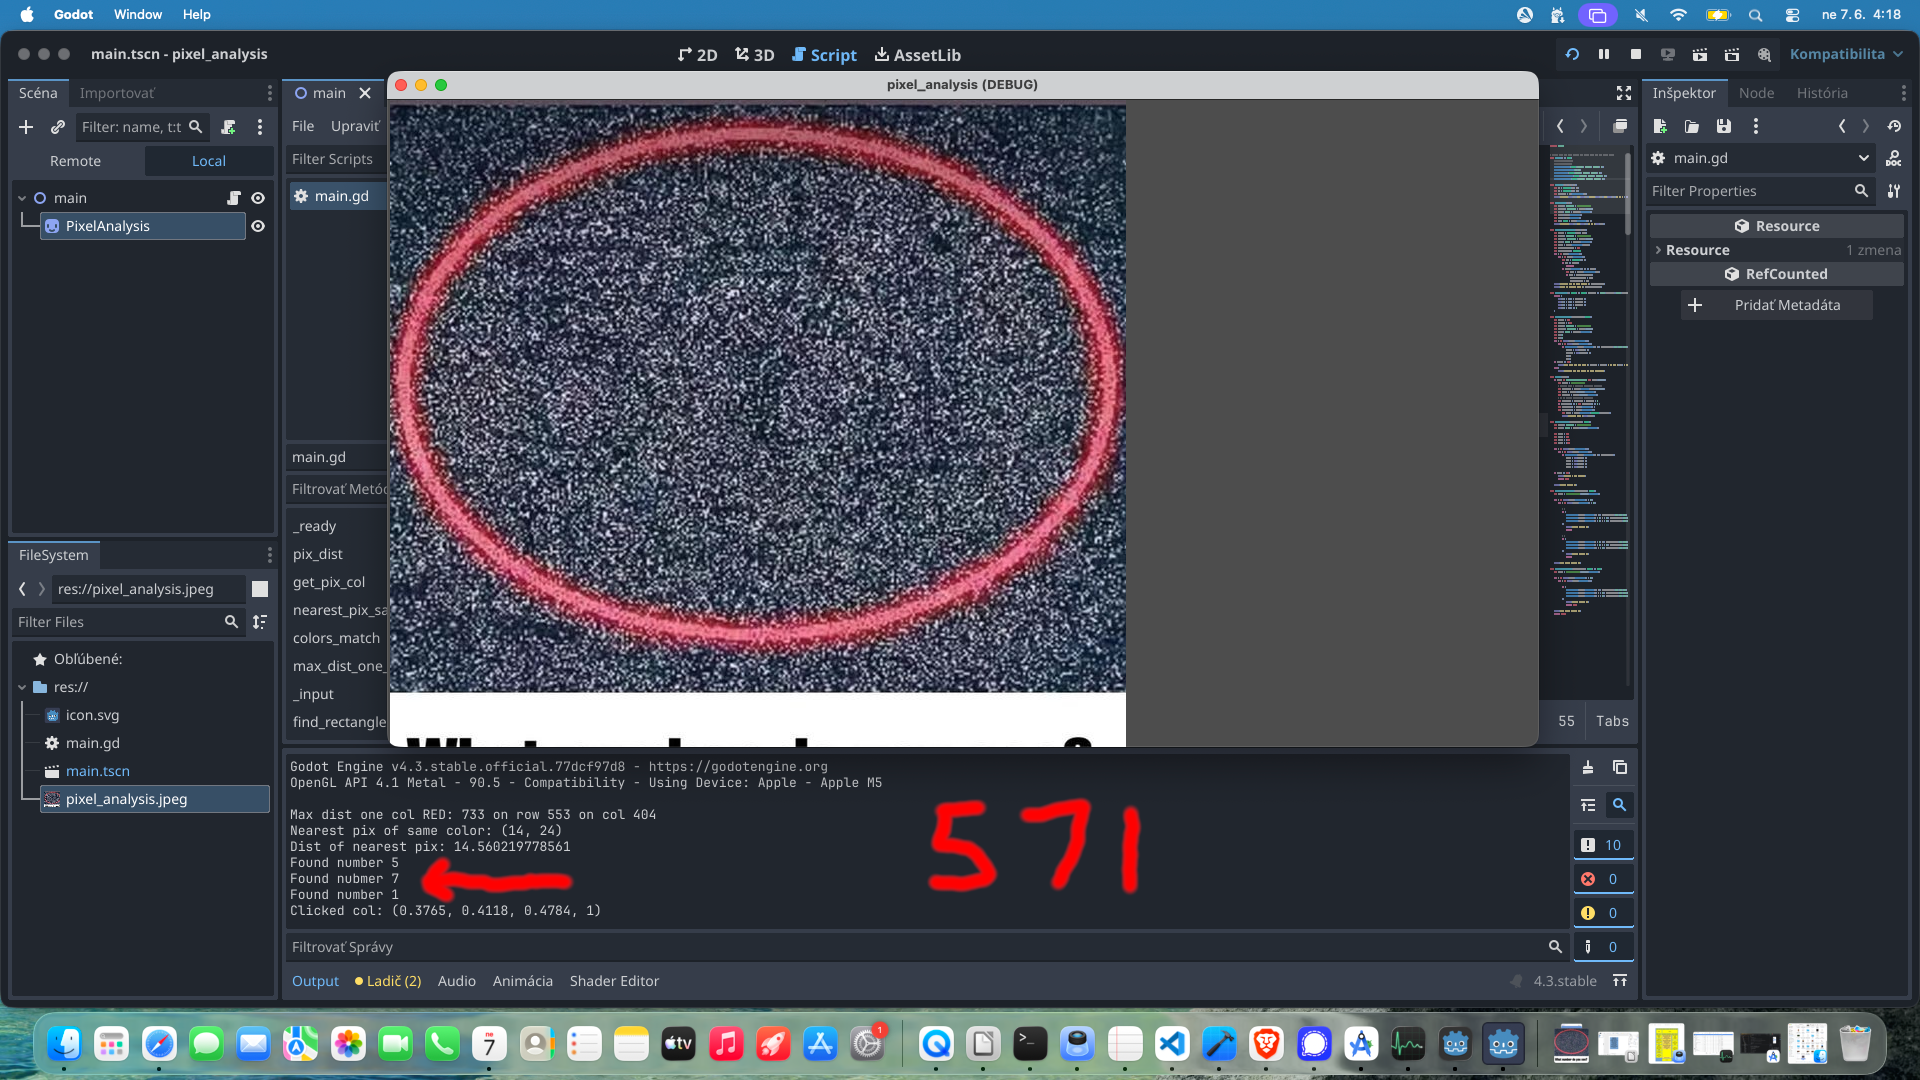Save resource icon in Inspector
This screenshot has height=1080, width=1920.
click(x=1724, y=126)
